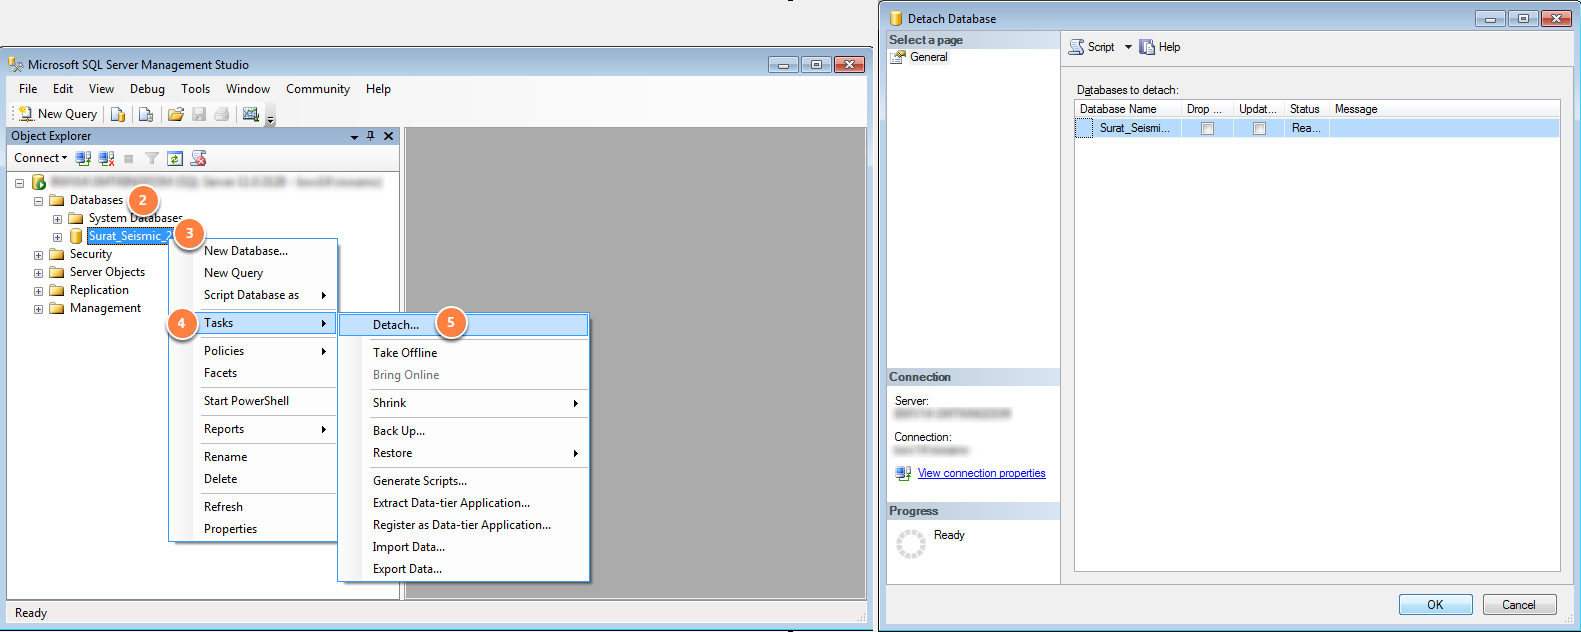Choose Take Offline in Tasks submenu

pos(463,353)
